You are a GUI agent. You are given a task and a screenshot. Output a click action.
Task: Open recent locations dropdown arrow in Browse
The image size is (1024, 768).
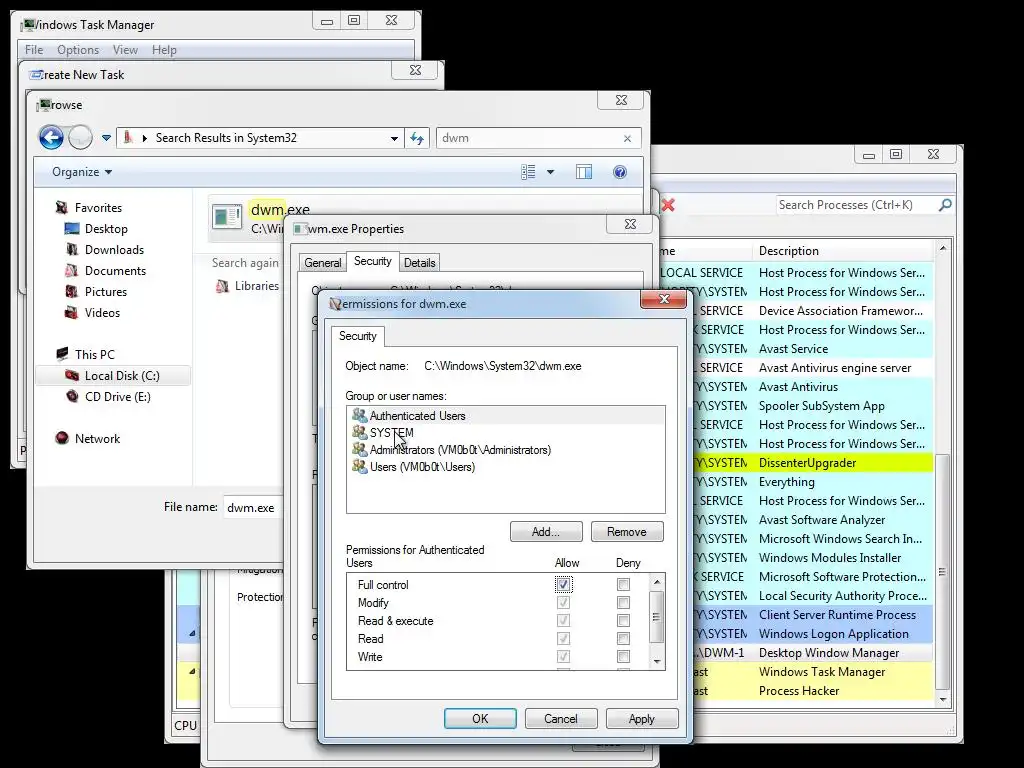106,138
